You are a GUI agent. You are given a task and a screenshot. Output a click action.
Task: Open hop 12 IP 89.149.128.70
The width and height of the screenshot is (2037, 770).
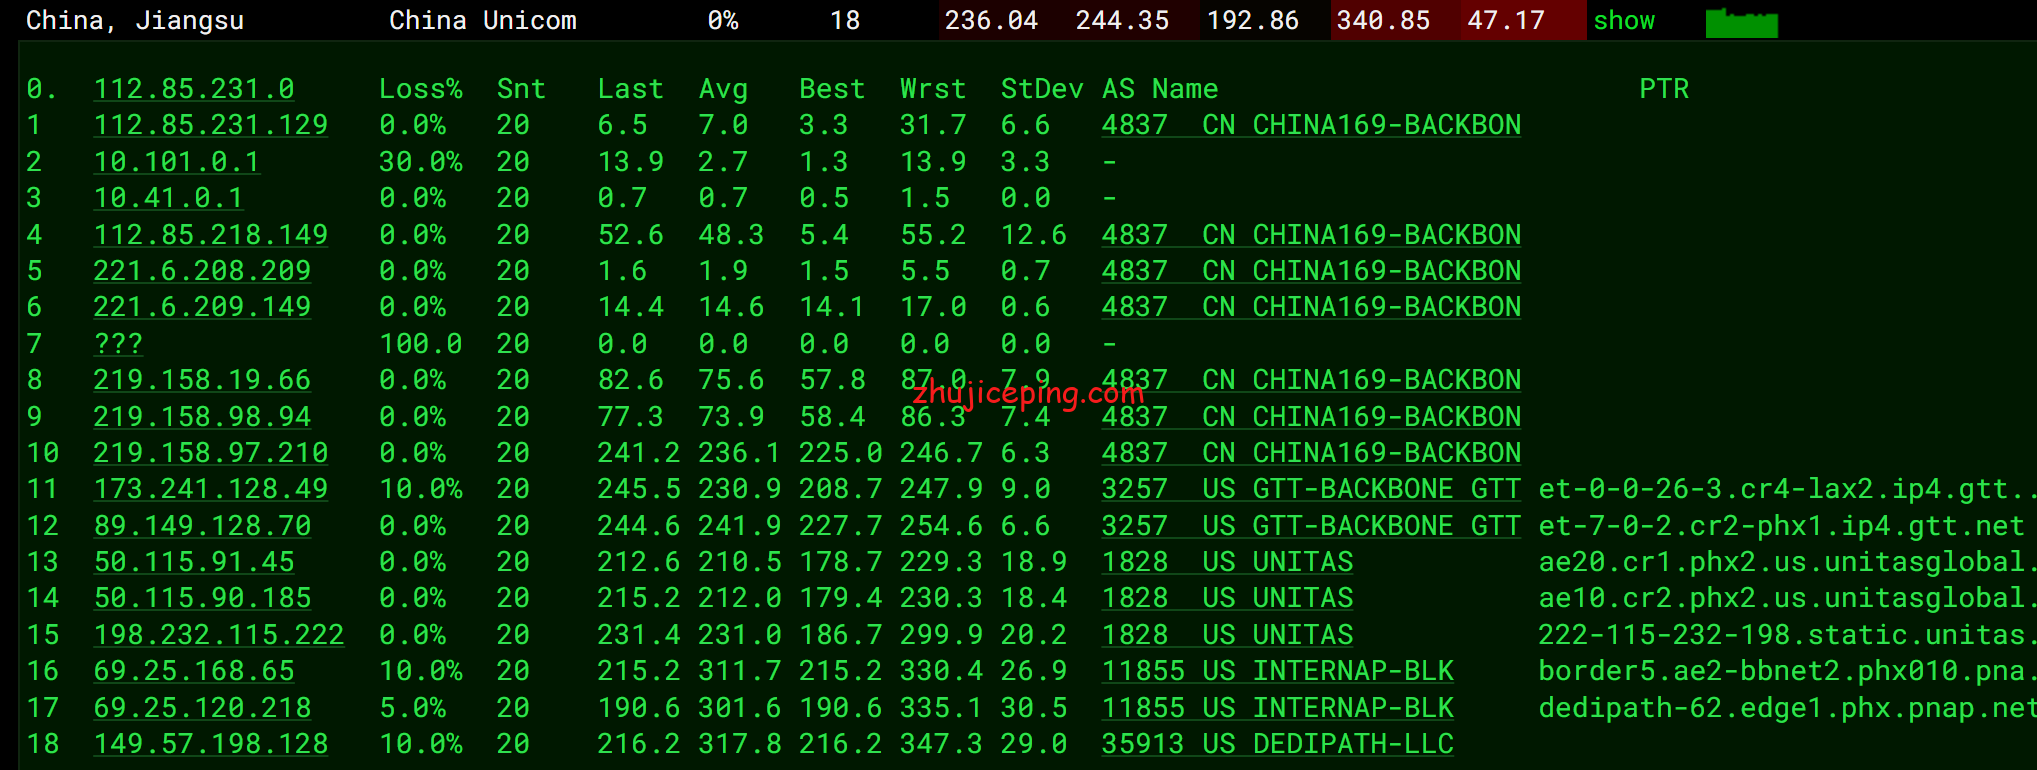tap(202, 526)
